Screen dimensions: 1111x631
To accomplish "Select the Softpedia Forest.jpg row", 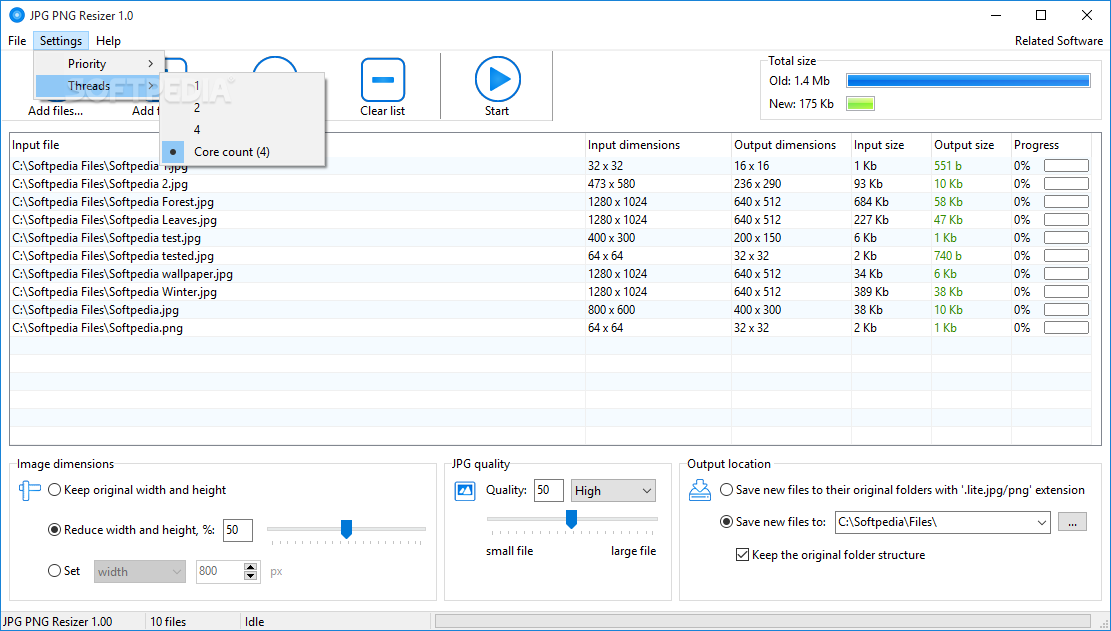I will pos(551,202).
